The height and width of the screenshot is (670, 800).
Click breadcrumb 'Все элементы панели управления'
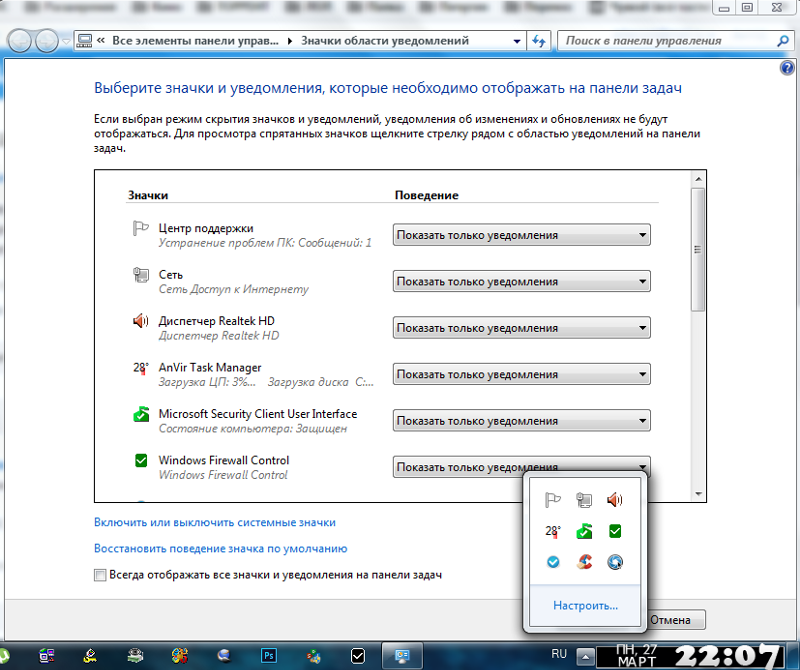190,41
